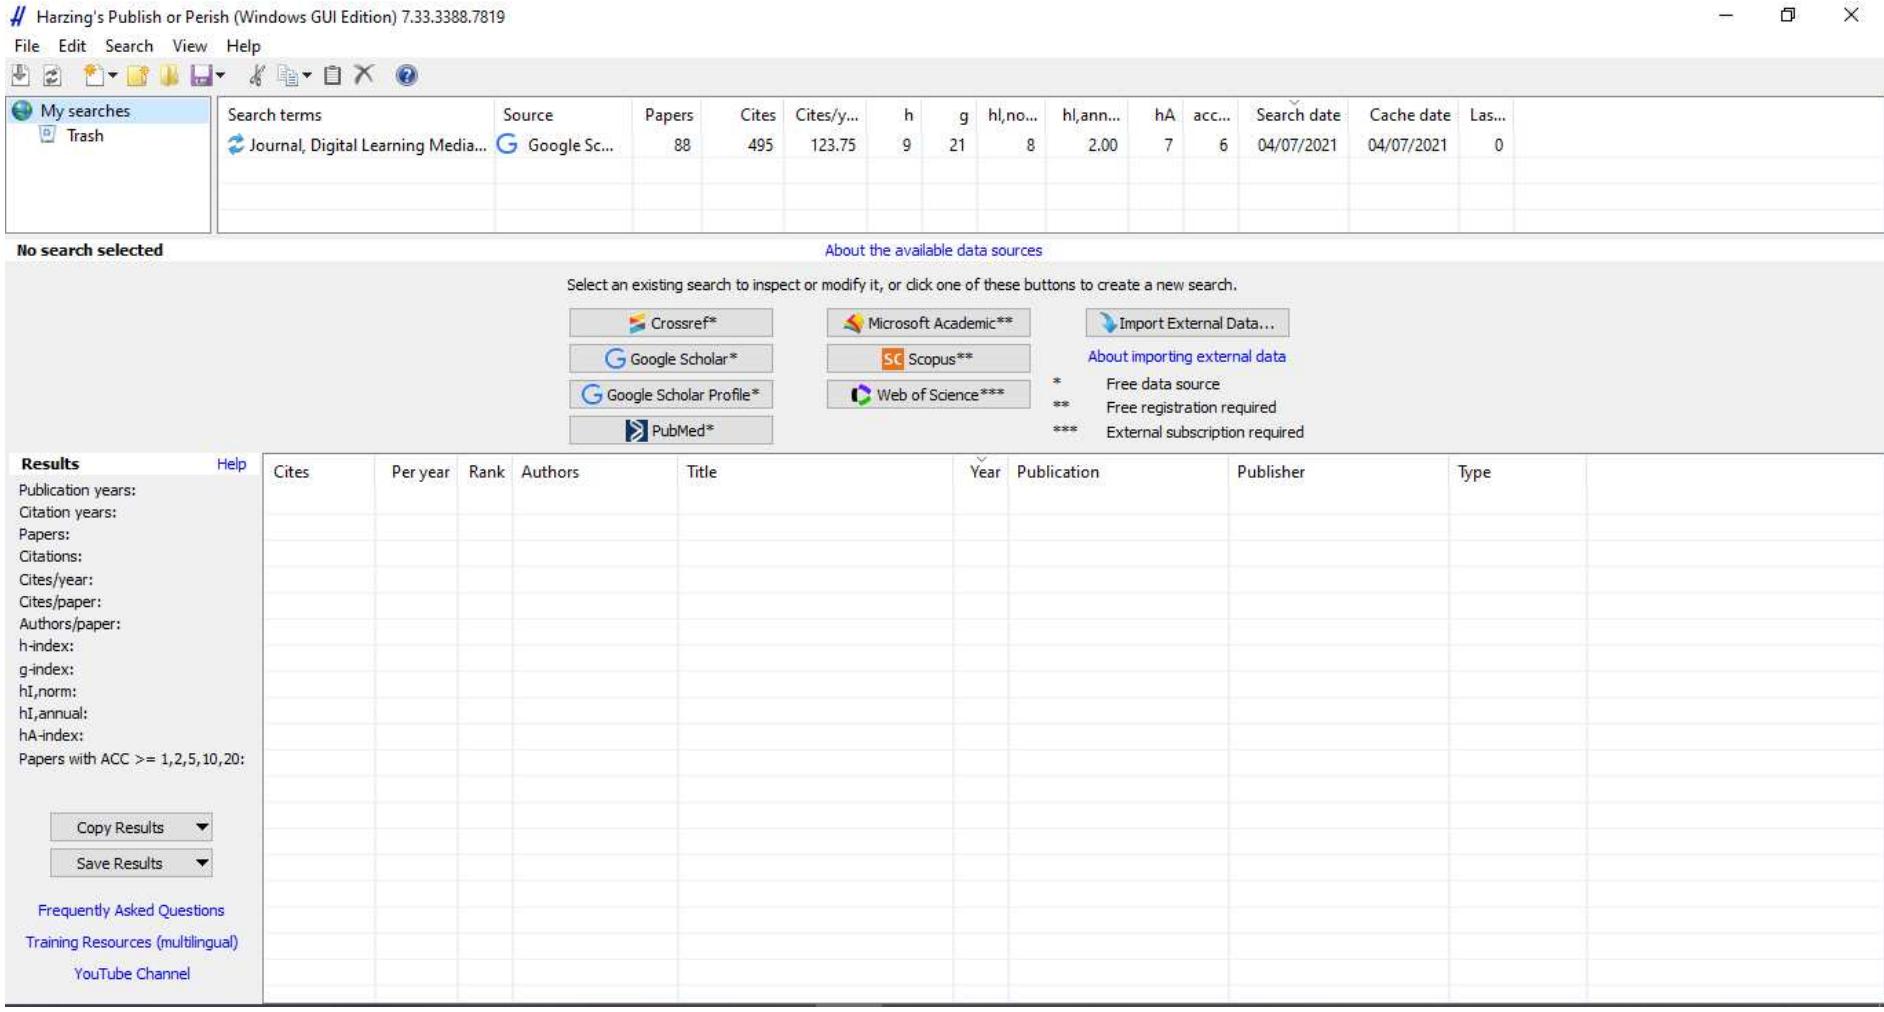Select My searches in the tree
This screenshot has height=1012, width=1884.
(85, 111)
